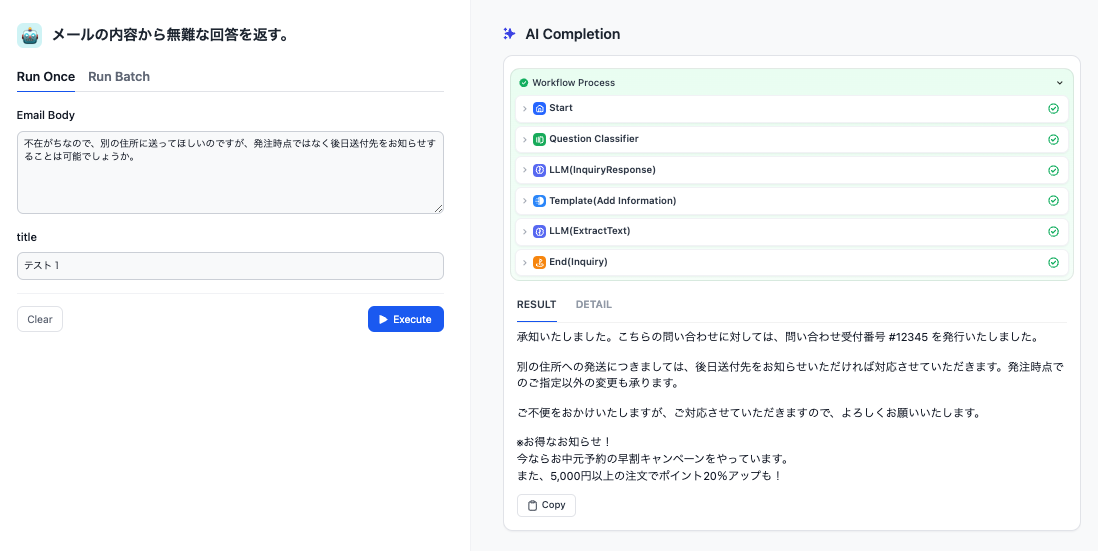
Task: Click the LLM(ExtractText) node icon
Action: pyautogui.click(x=539, y=232)
